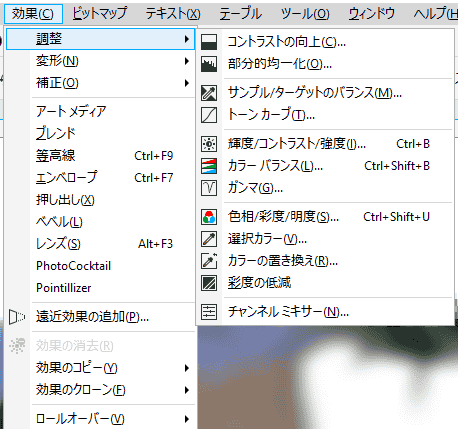
Task: Choose コントラストの向上(C)... from submenu
Action: [325, 42]
